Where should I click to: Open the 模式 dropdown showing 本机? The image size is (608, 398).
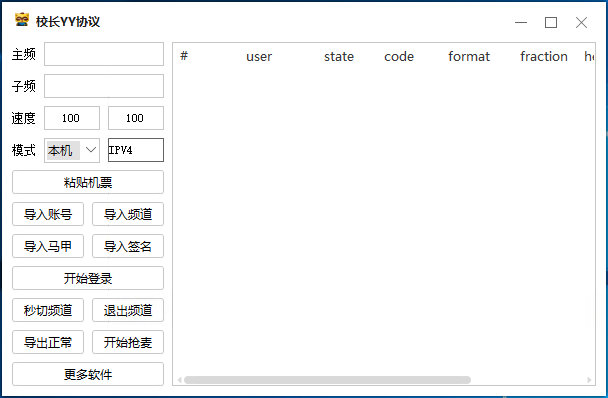point(72,150)
